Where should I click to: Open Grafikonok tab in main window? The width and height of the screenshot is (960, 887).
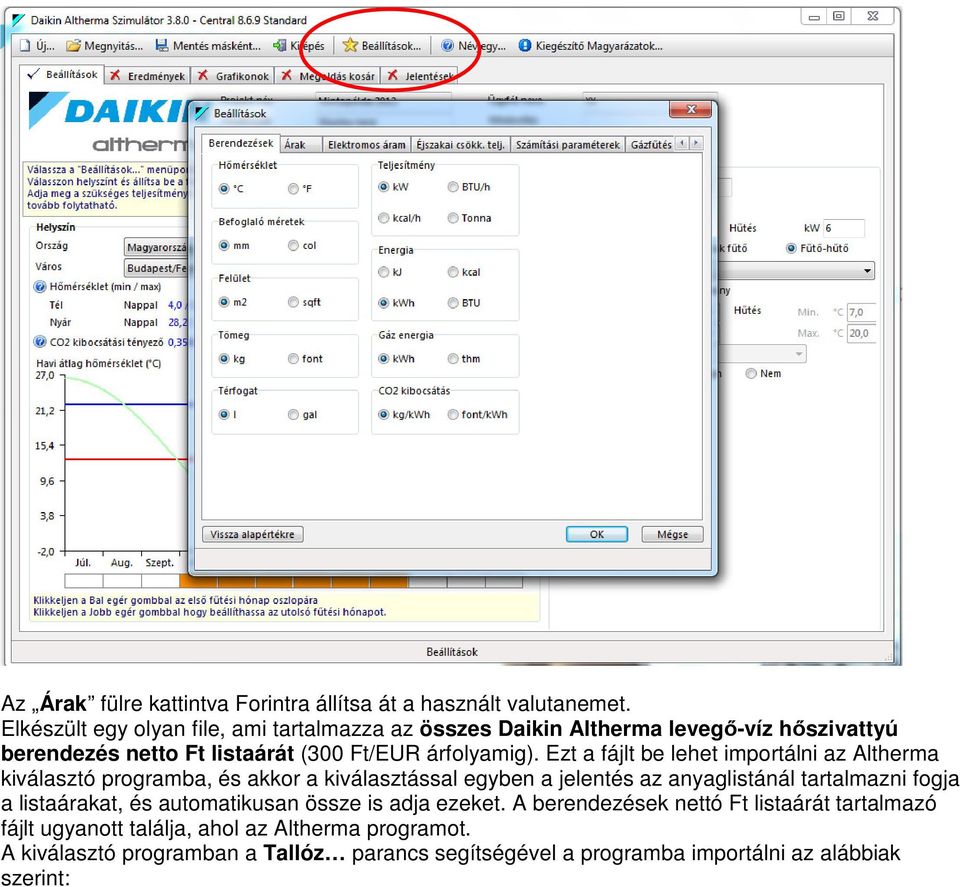(x=233, y=76)
